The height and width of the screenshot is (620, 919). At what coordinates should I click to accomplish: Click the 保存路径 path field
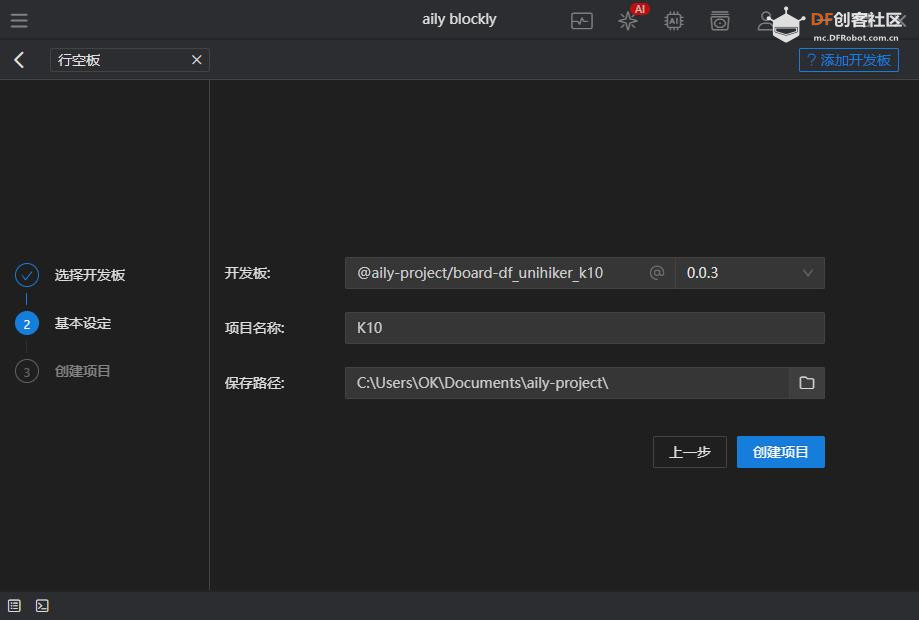coord(566,383)
